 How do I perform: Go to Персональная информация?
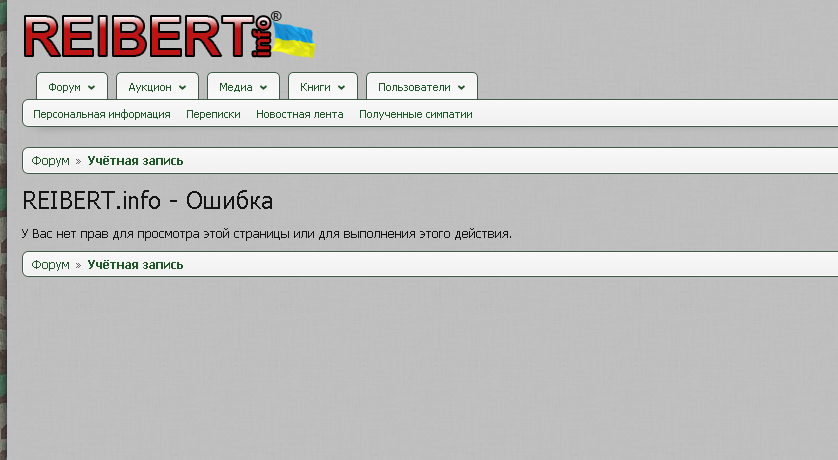[x=102, y=114]
